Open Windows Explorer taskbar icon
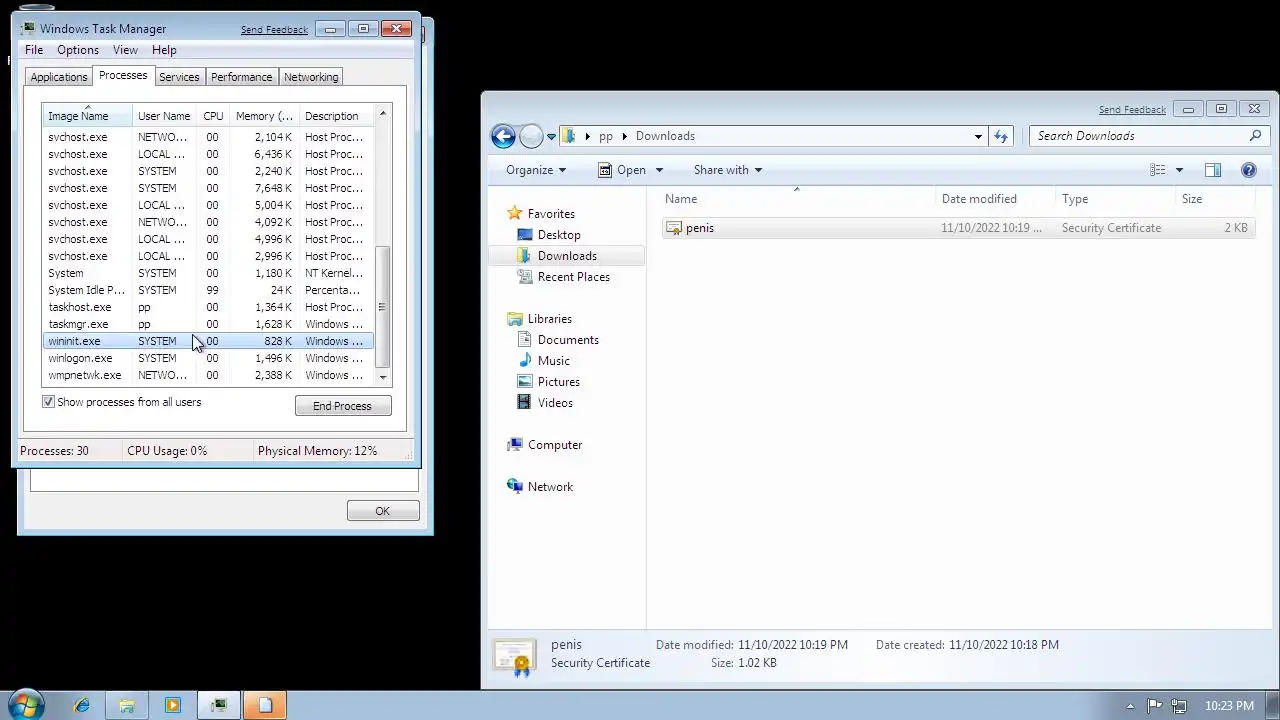 coord(127,706)
